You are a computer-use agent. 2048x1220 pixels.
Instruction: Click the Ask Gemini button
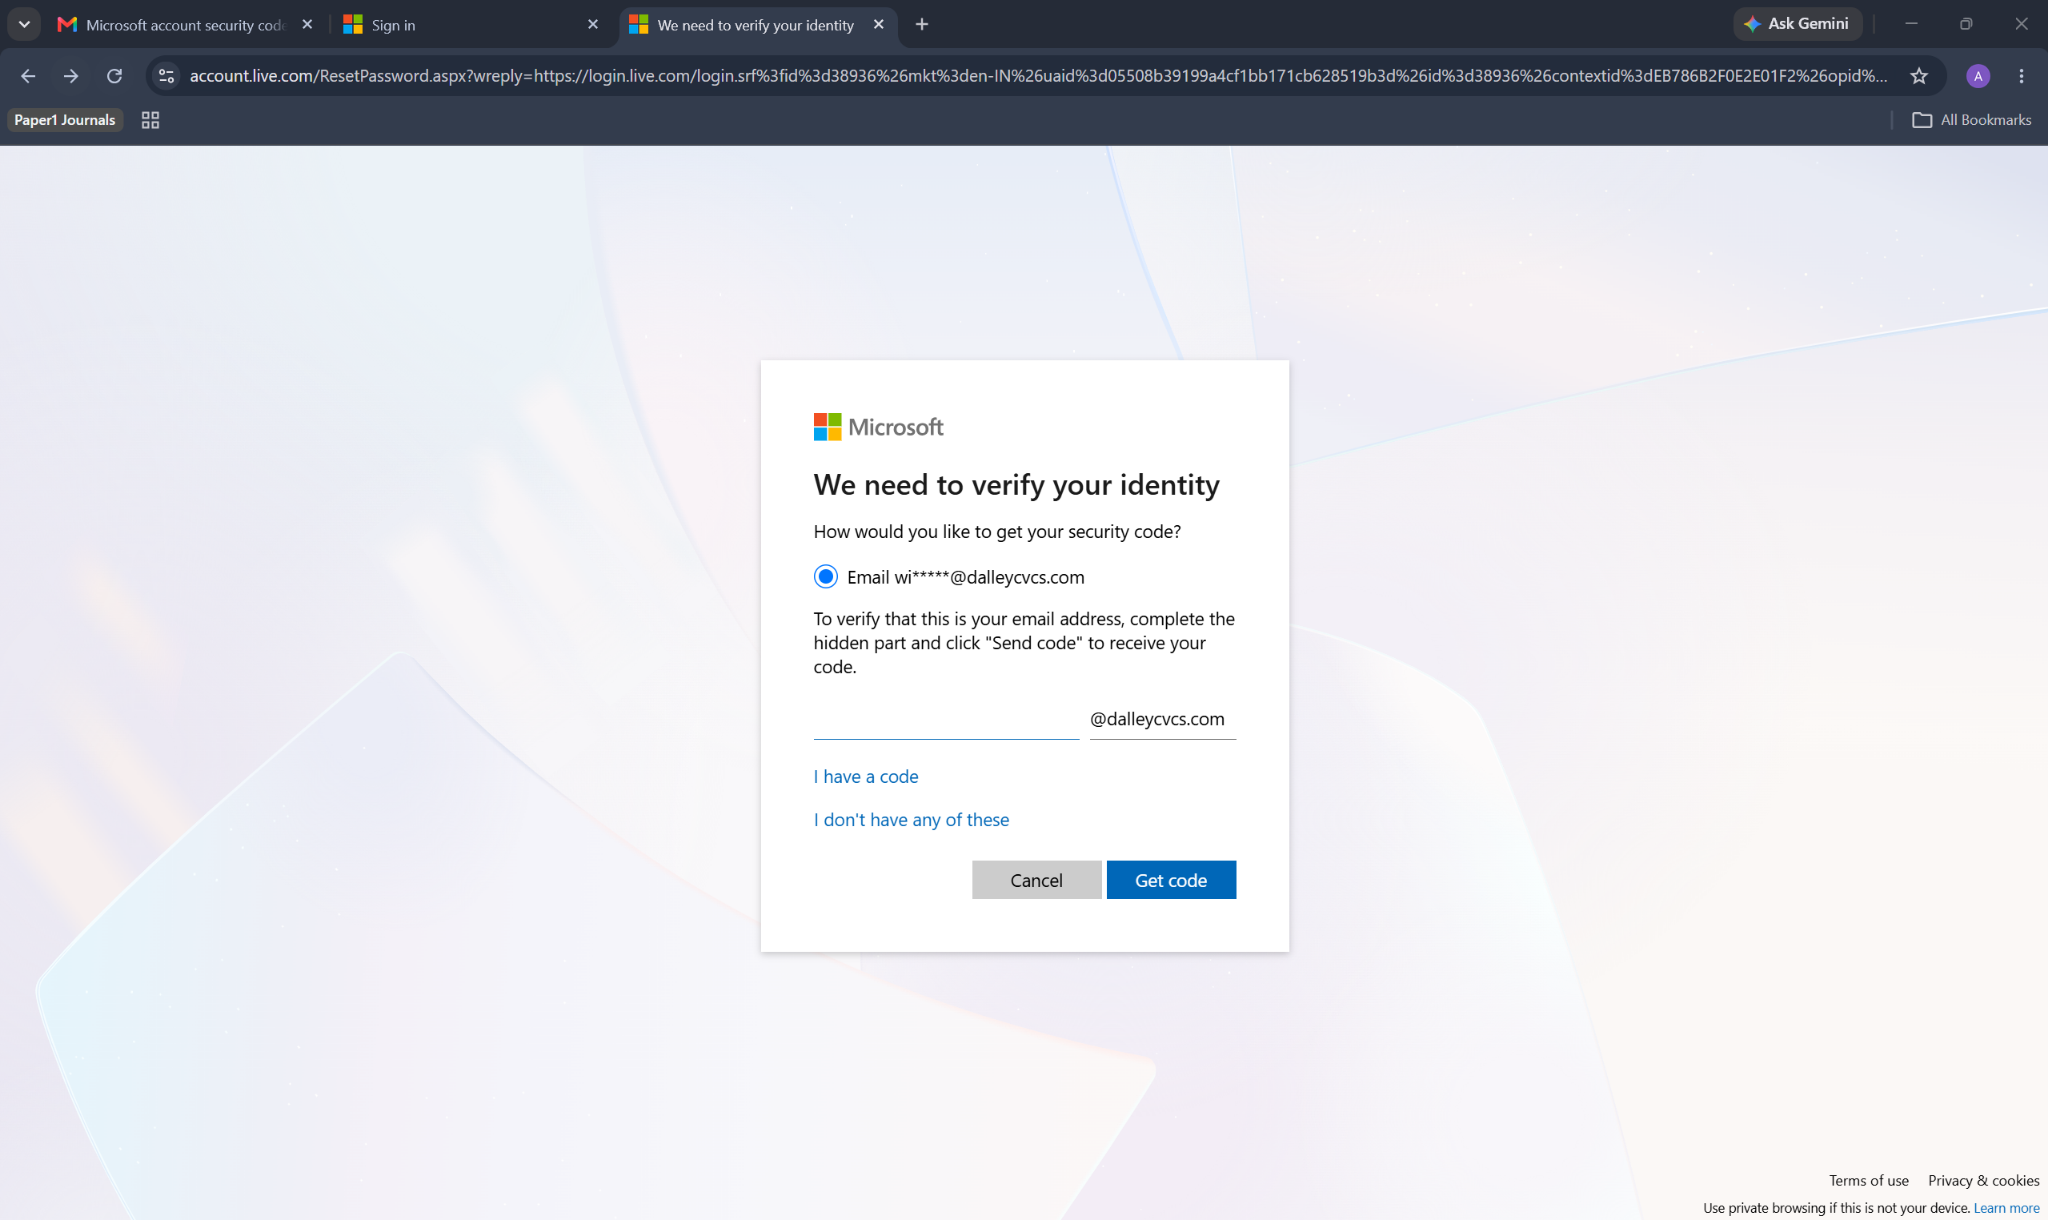[1798, 24]
